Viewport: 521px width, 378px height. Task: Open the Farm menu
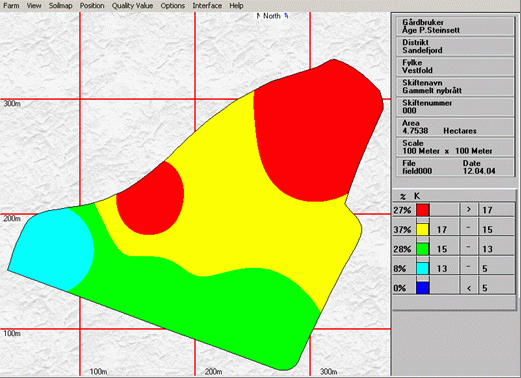[x=11, y=6]
